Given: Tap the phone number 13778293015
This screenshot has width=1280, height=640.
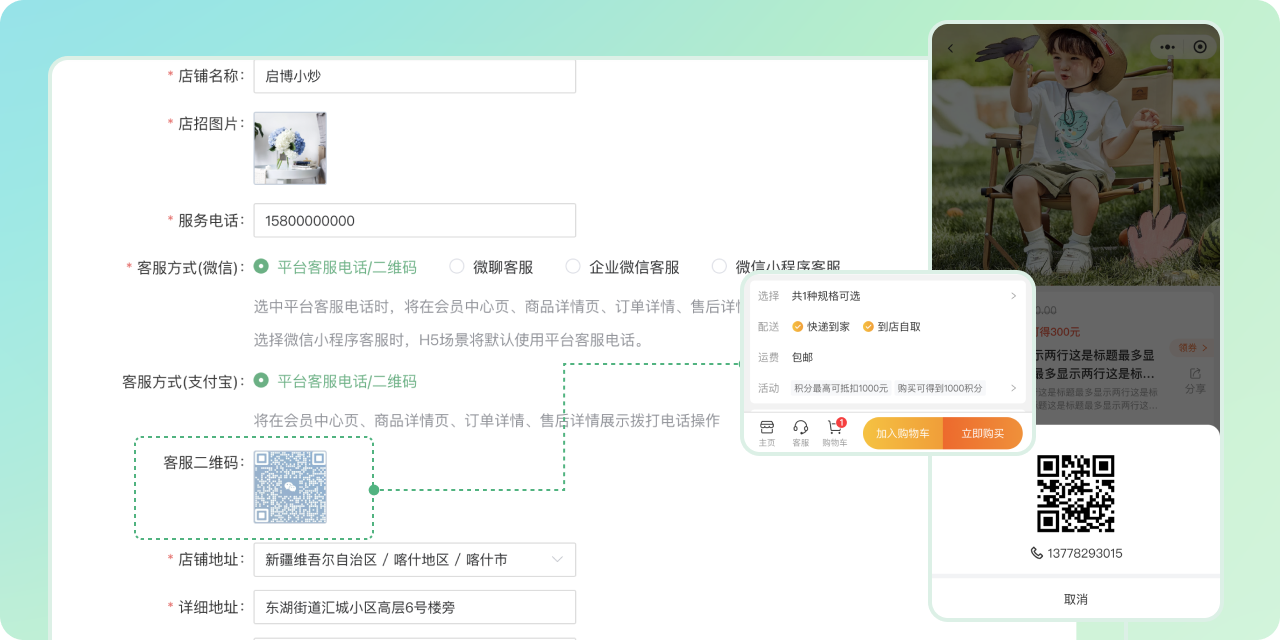Looking at the screenshot, I should tap(1084, 553).
